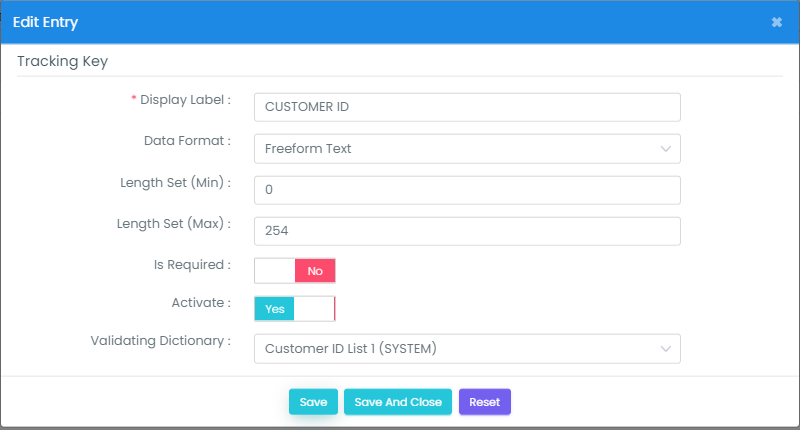Image resolution: width=800 pixels, height=430 pixels.
Task: Close the Edit Entry dialog
Action: (x=777, y=22)
